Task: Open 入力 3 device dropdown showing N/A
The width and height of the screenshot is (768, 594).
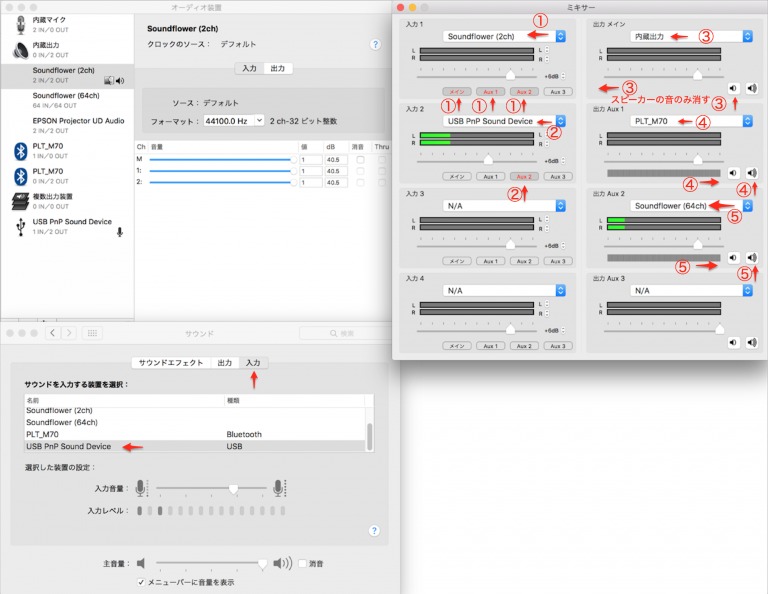Action: coord(504,206)
